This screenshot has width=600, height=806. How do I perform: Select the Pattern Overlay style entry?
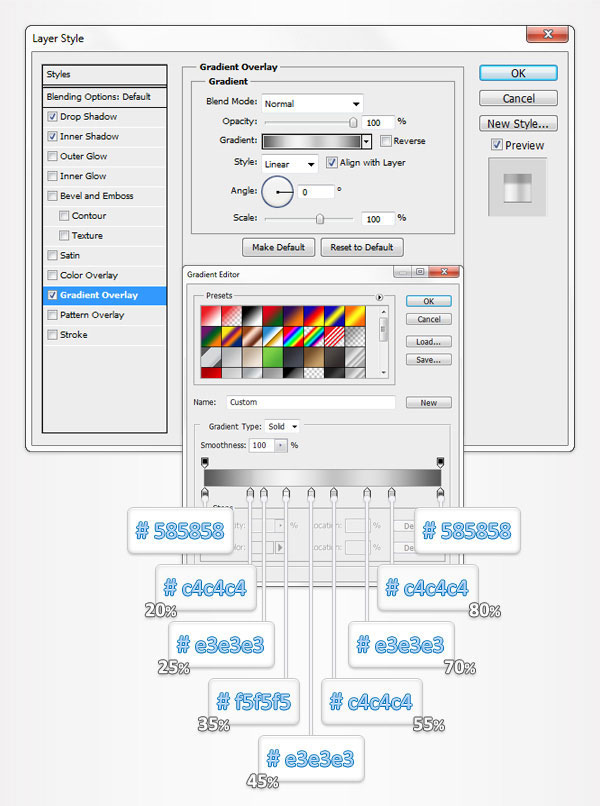104,315
